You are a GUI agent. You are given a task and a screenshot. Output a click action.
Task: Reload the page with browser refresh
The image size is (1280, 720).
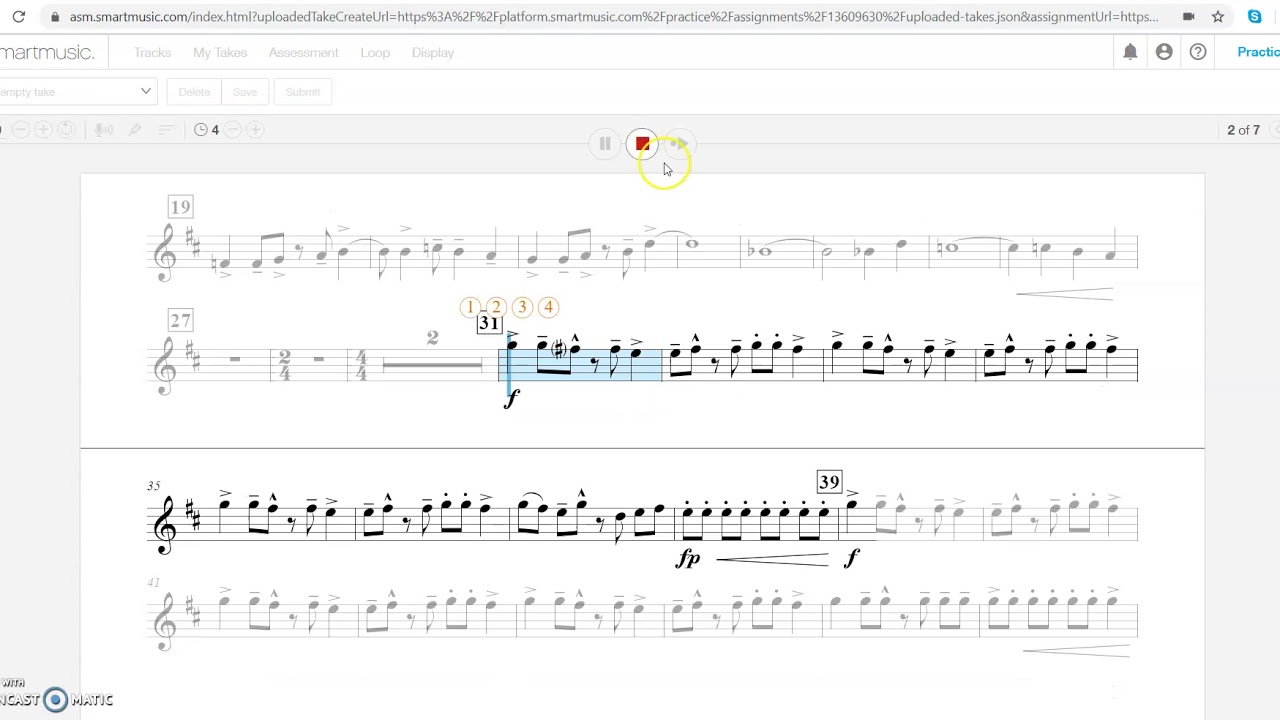(x=18, y=17)
